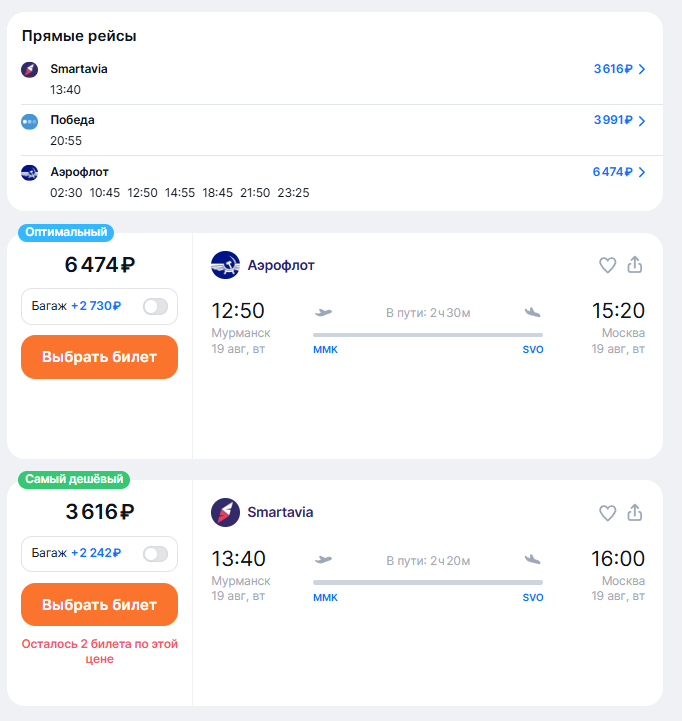Image resolution: width=682 pixels, height=721 pixels.
Task: Enable baggage toggle for +2 730₽
Action: (x=155, y=306)
